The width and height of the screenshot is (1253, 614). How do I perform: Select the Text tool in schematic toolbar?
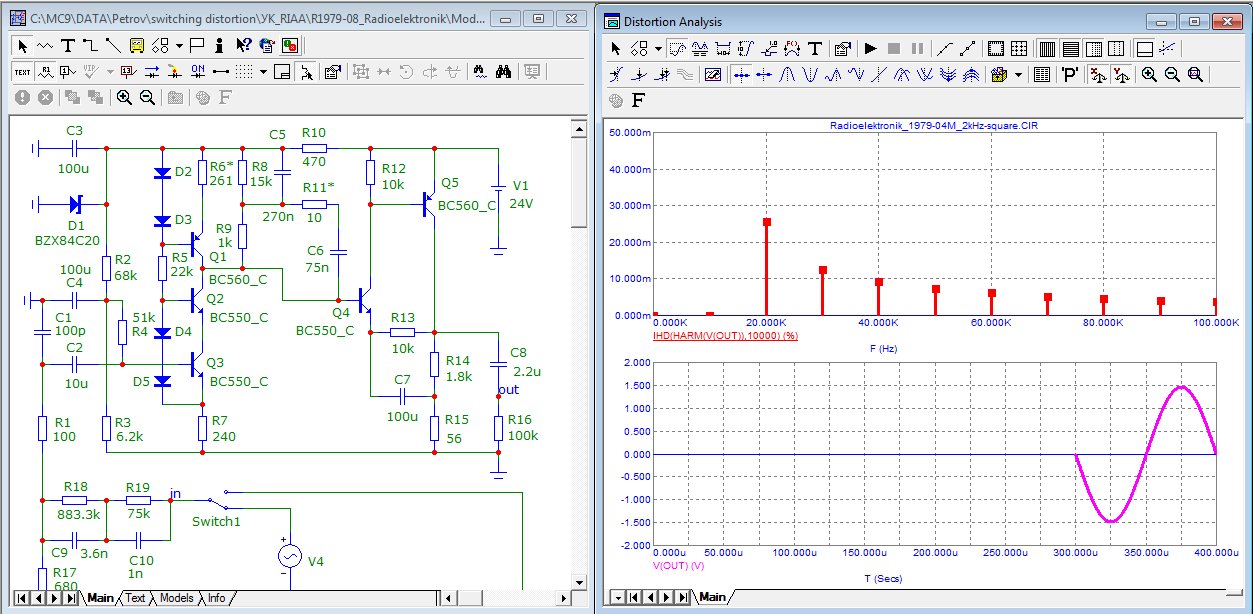point(68,45)
